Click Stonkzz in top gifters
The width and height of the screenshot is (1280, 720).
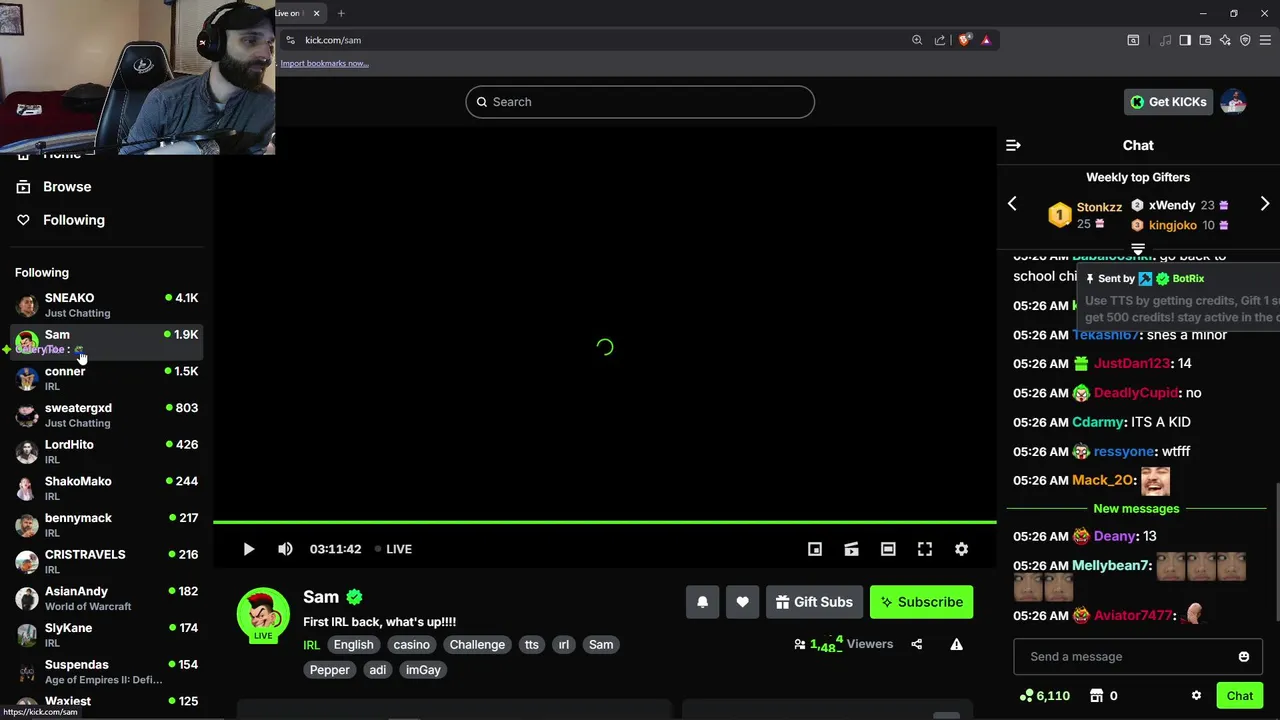[x=1099, y=207]
